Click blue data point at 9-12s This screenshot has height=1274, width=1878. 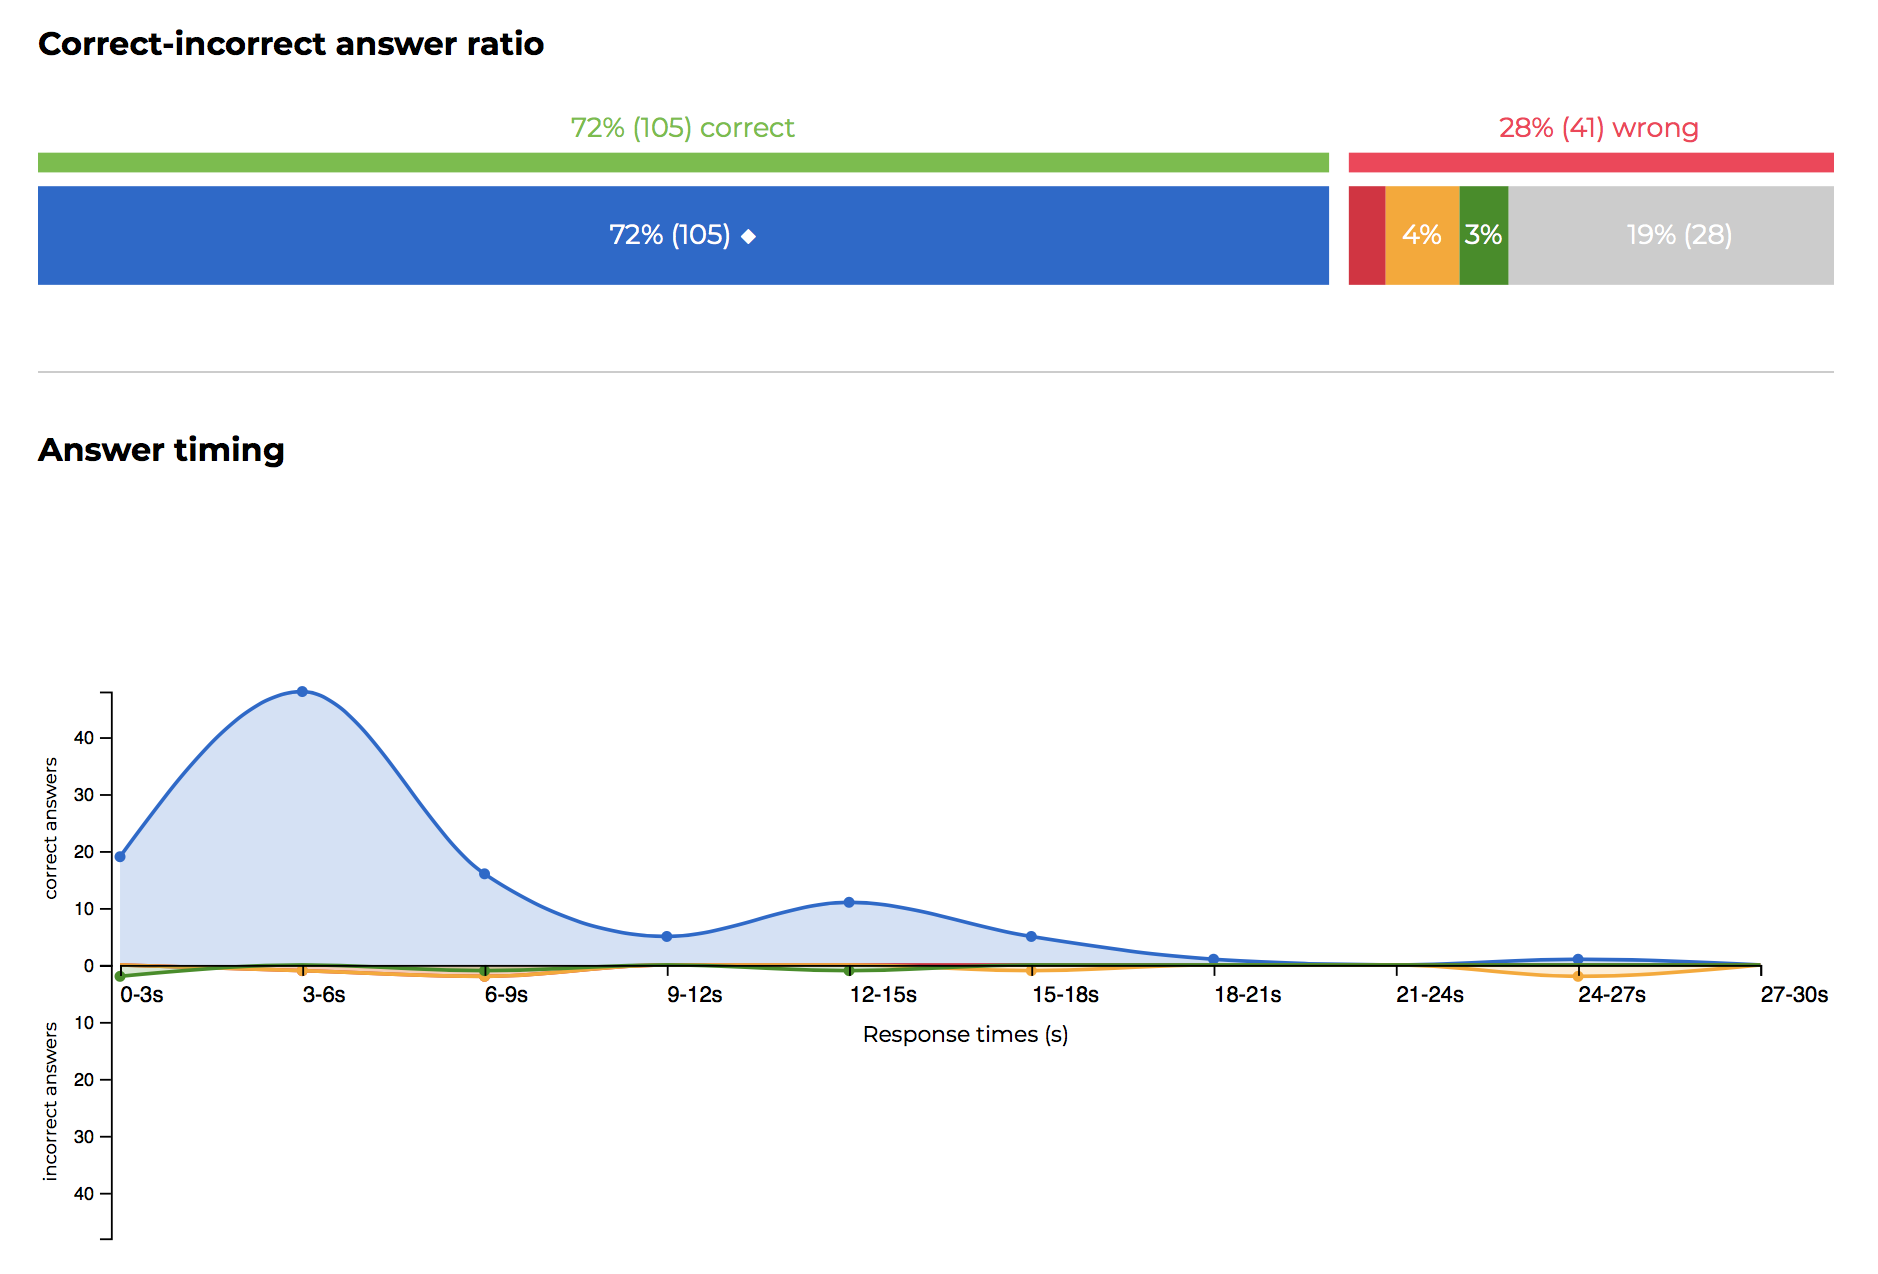667,936
